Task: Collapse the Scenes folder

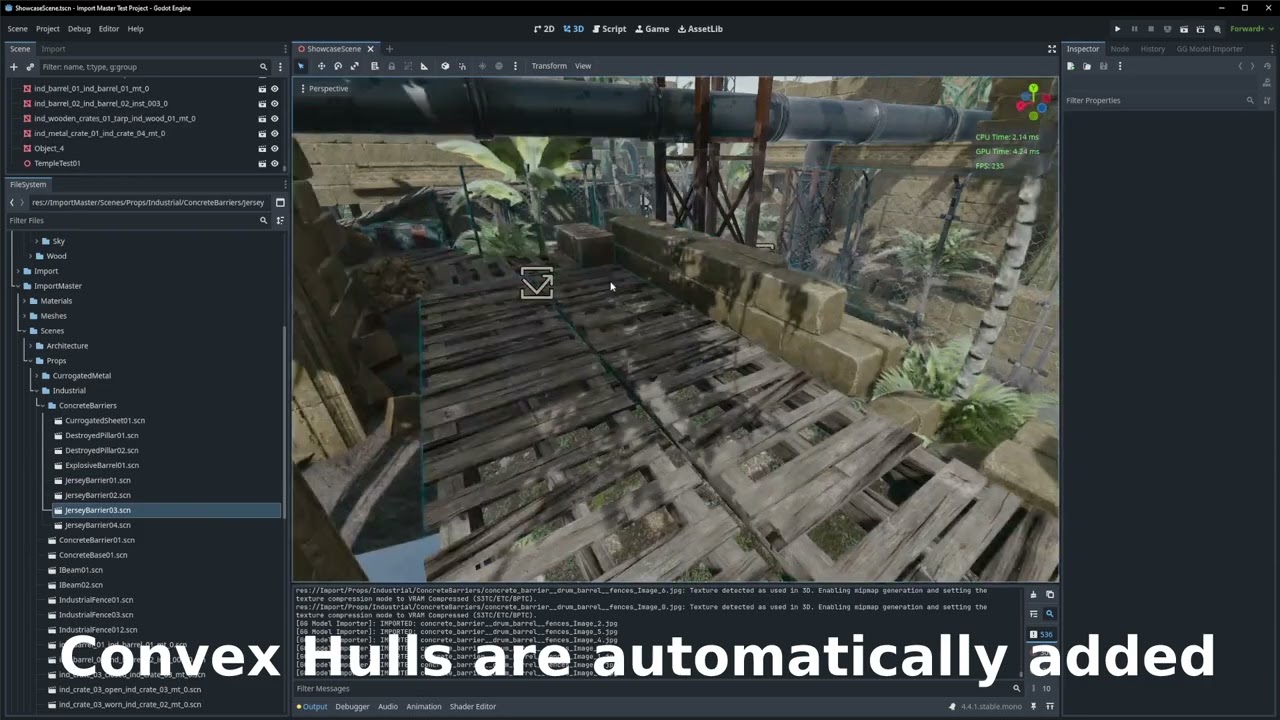Action: pos(22,330)
